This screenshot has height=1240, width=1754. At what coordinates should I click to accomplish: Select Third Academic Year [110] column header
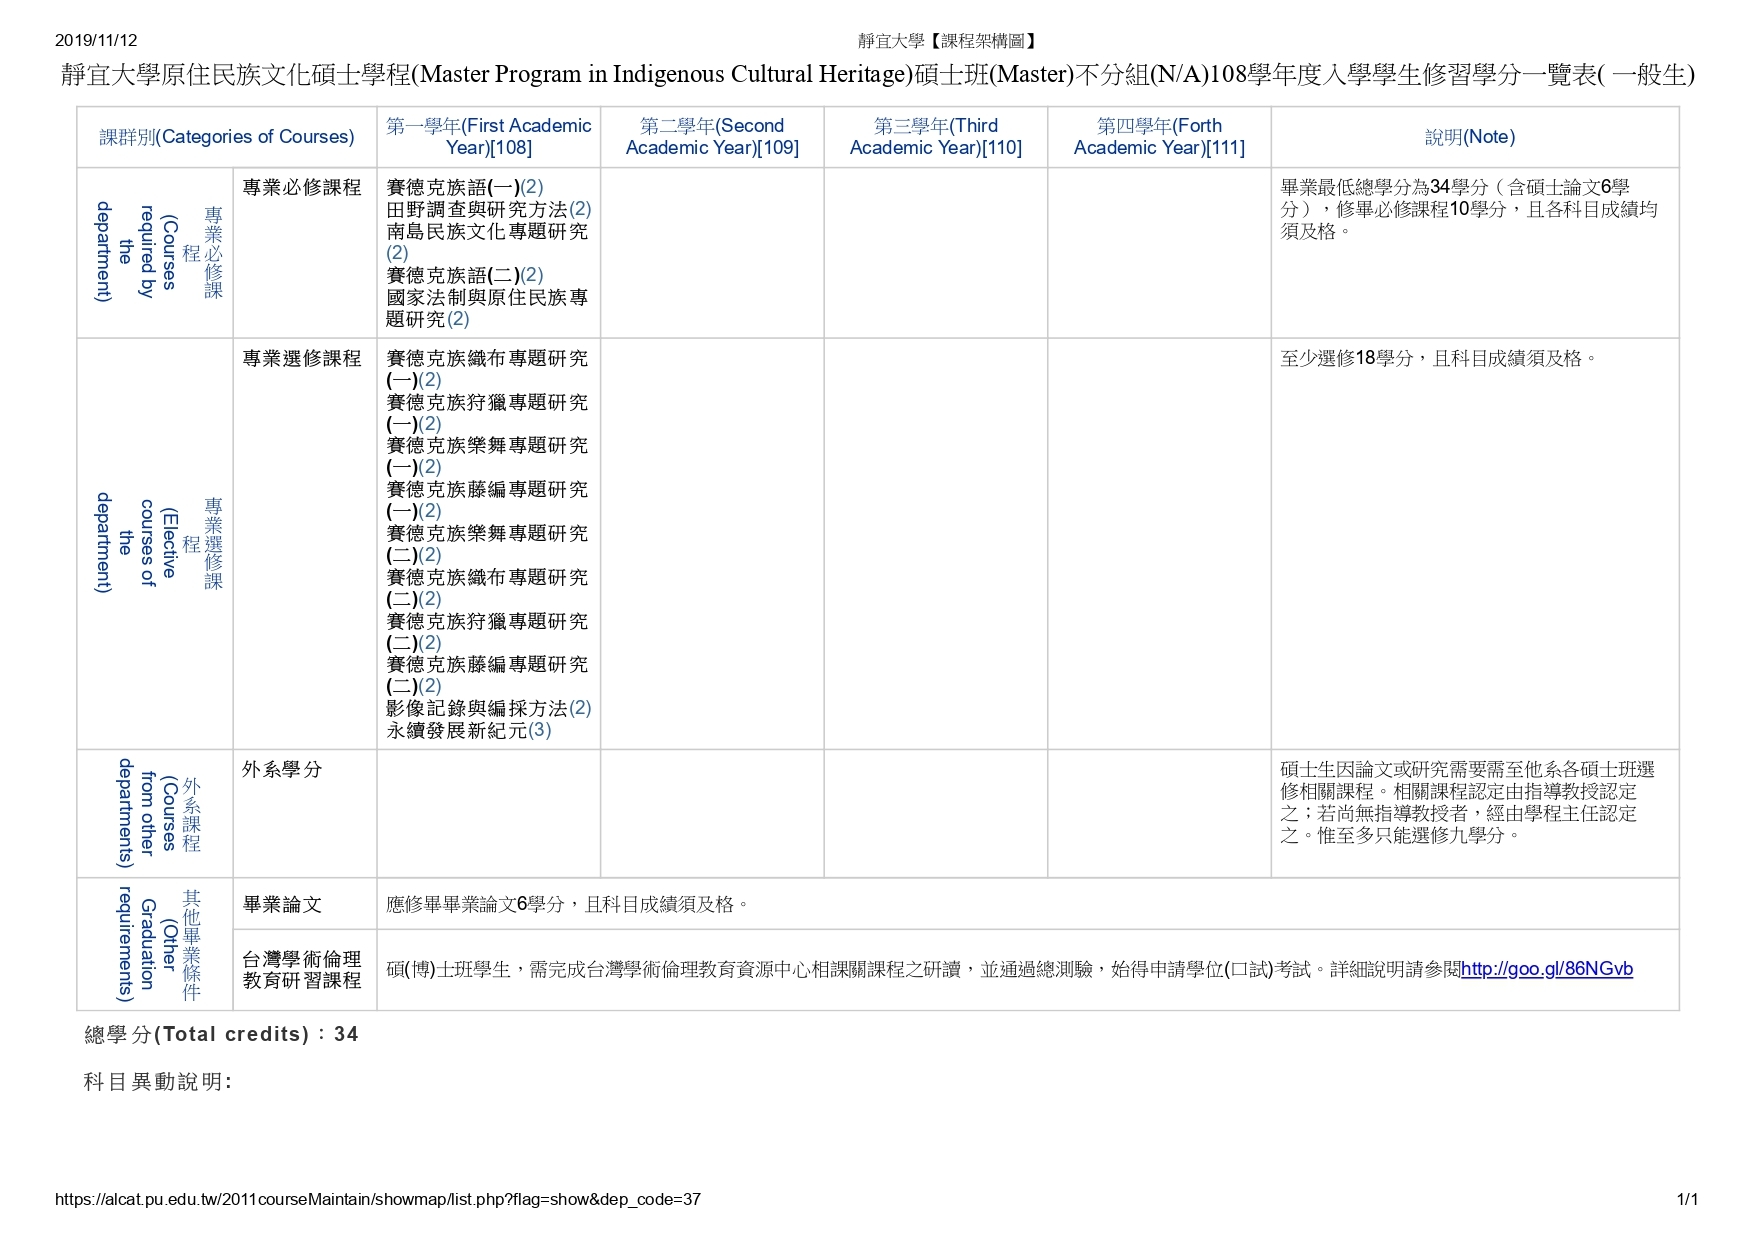click(x=936, y=137)
